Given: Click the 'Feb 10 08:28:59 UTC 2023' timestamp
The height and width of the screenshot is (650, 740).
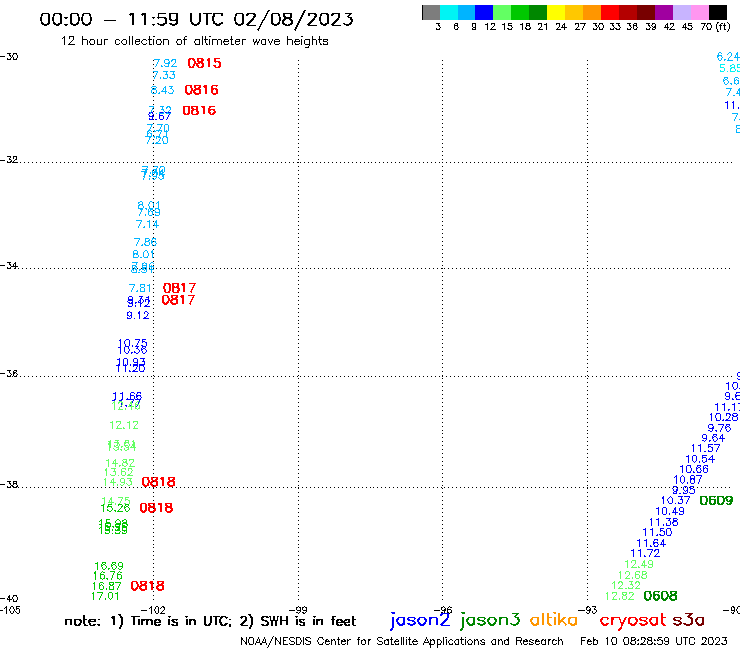Looking at the screenshot, I should [x=654, y=641].
